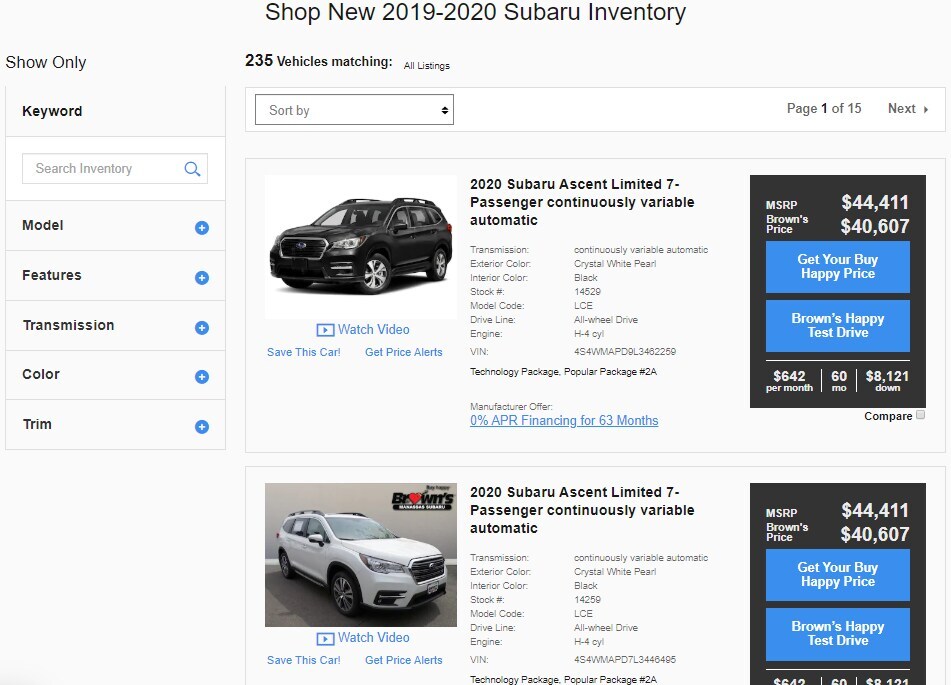Go to the Next results page

[908, 109]
